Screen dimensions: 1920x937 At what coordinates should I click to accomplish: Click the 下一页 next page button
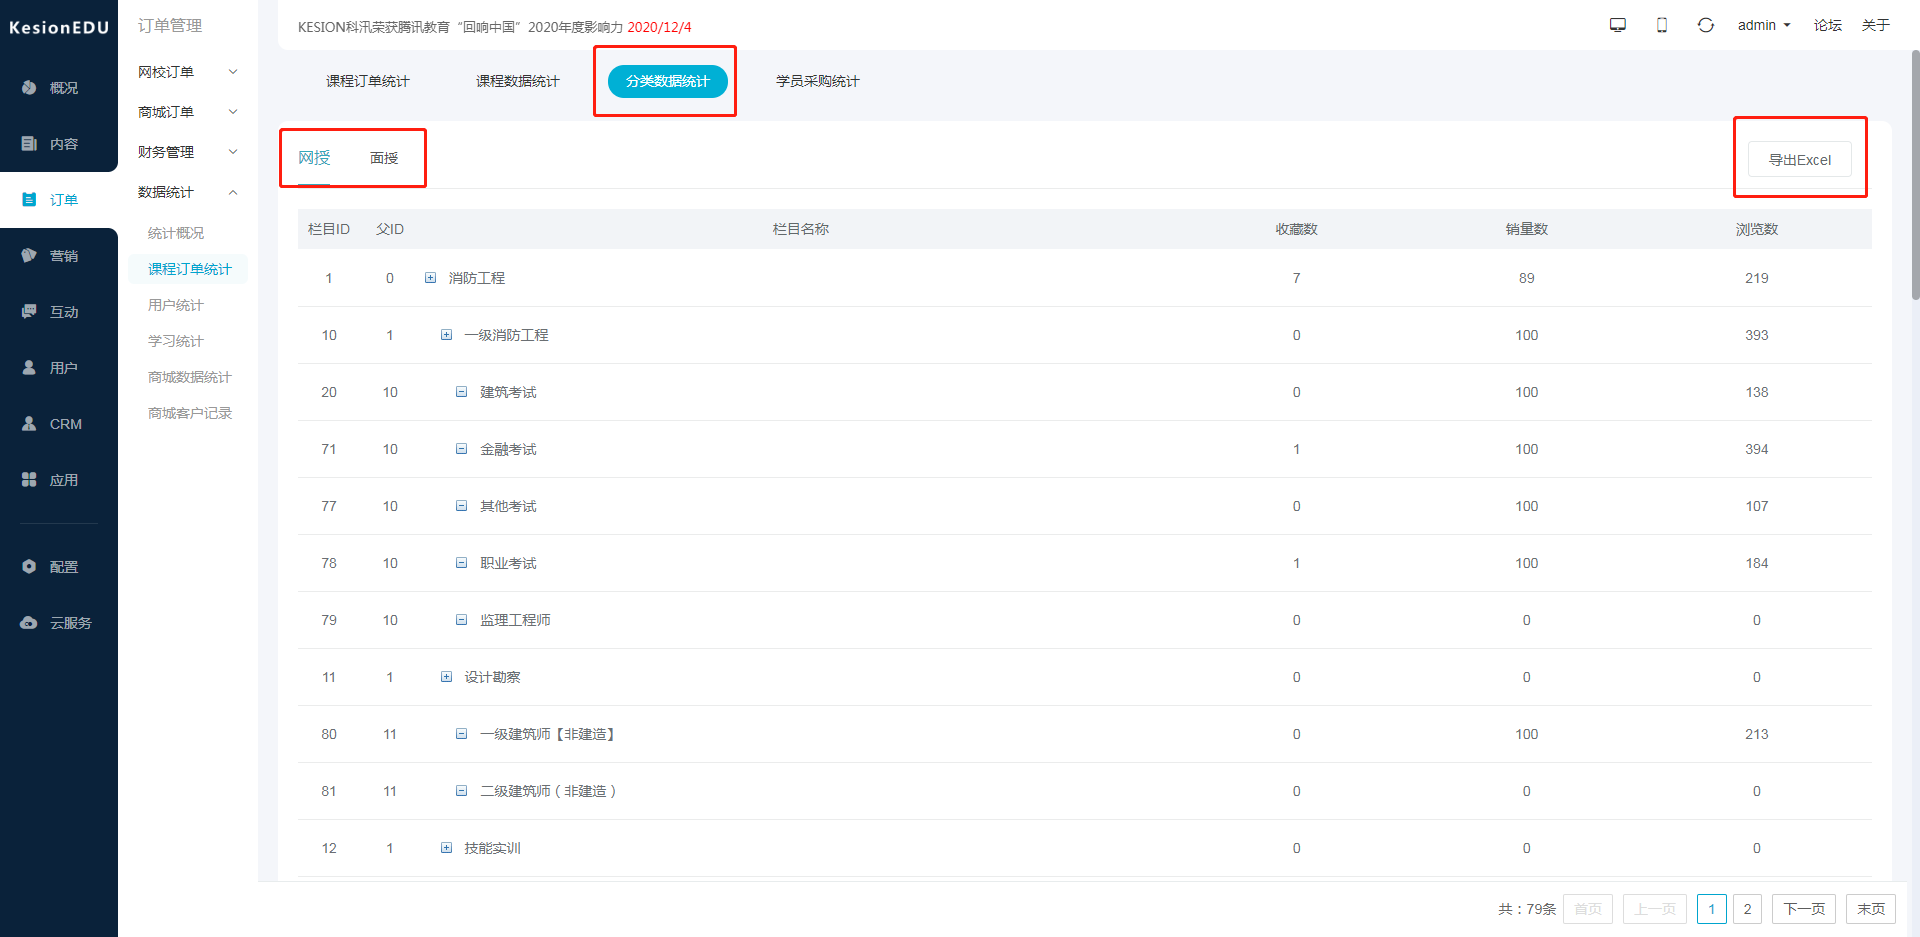[1804, 909]
